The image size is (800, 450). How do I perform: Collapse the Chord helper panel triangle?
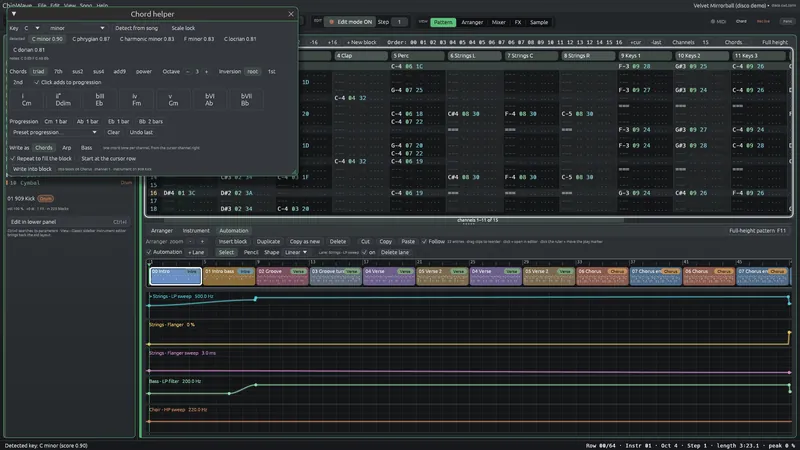14,14
